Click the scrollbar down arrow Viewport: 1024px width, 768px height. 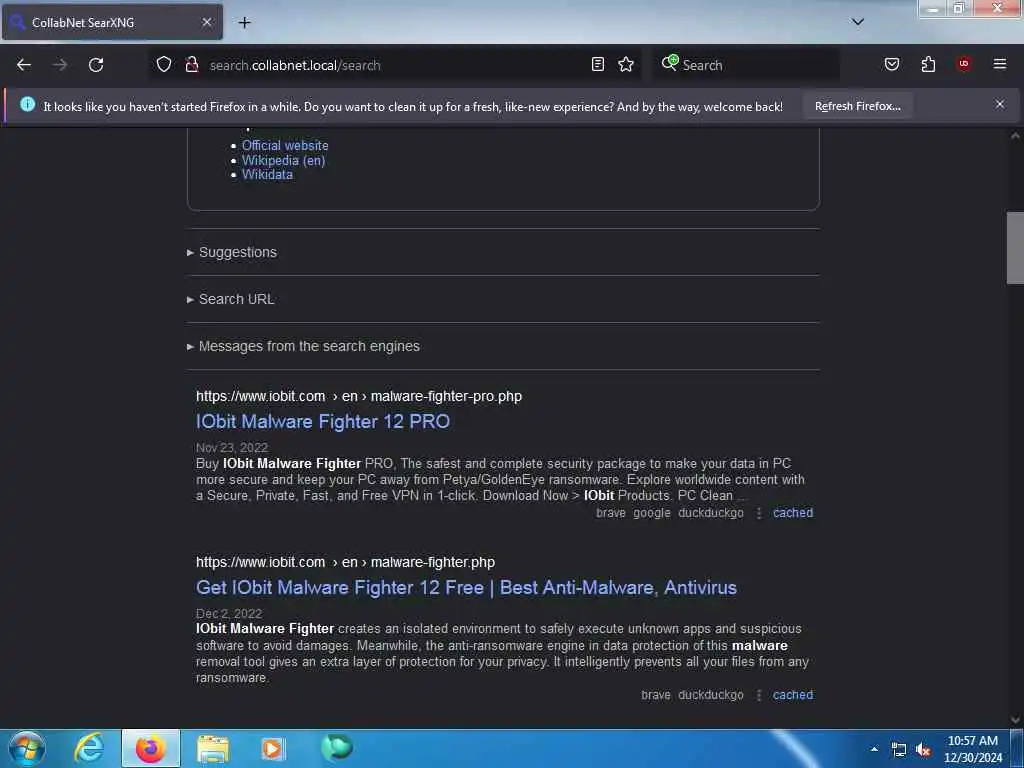[x=1015, y=720]
